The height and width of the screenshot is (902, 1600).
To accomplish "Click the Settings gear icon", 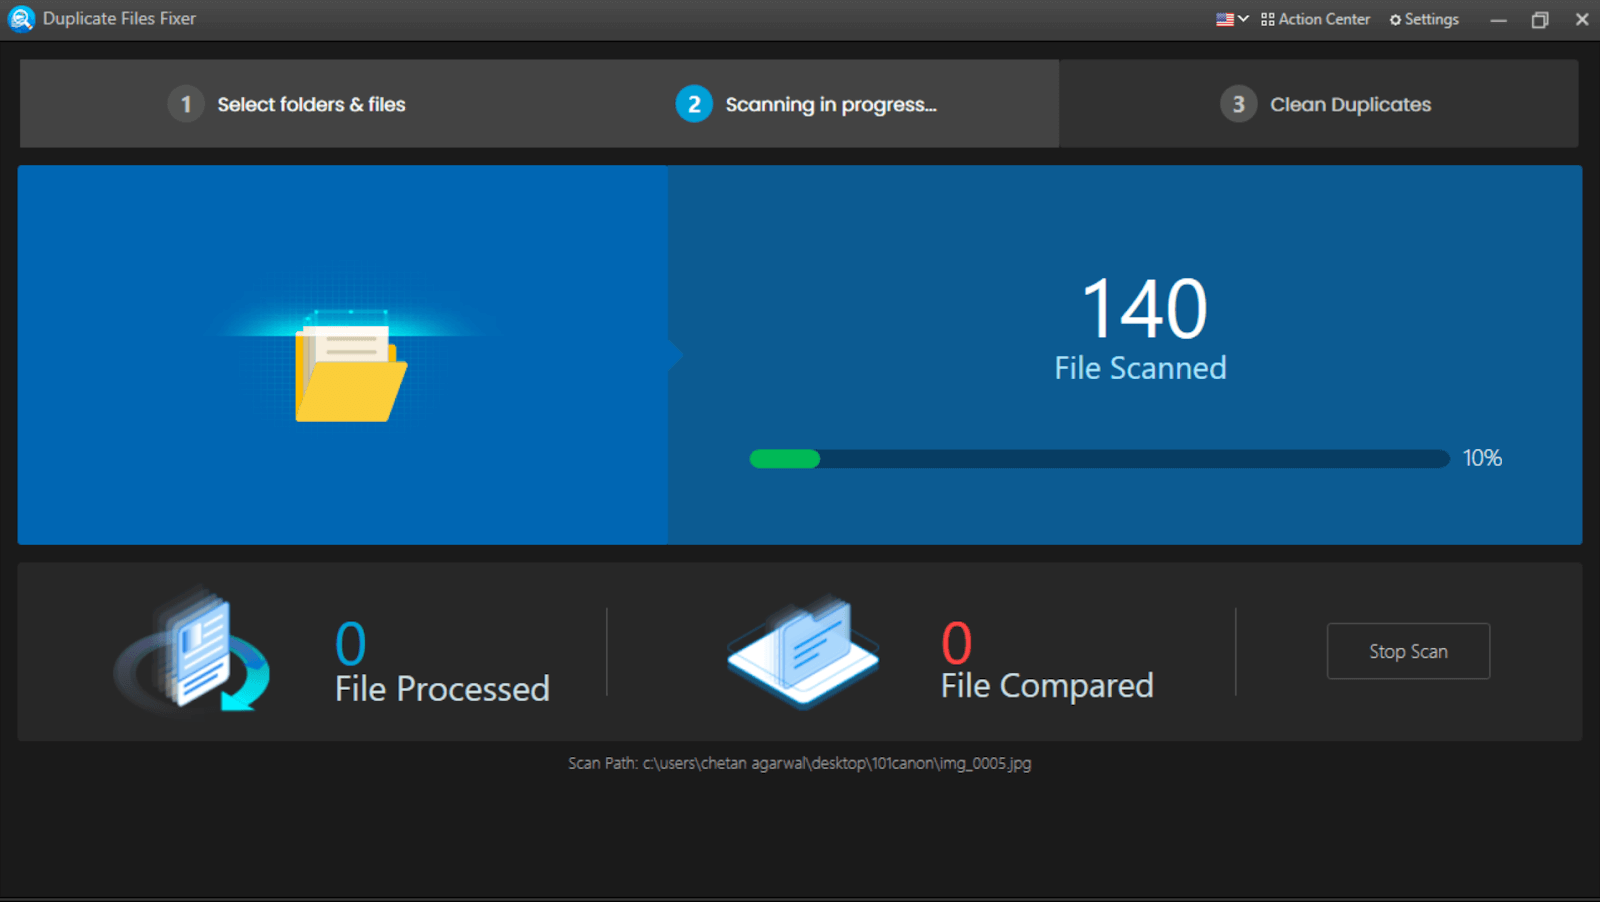I will [1394, 19].
